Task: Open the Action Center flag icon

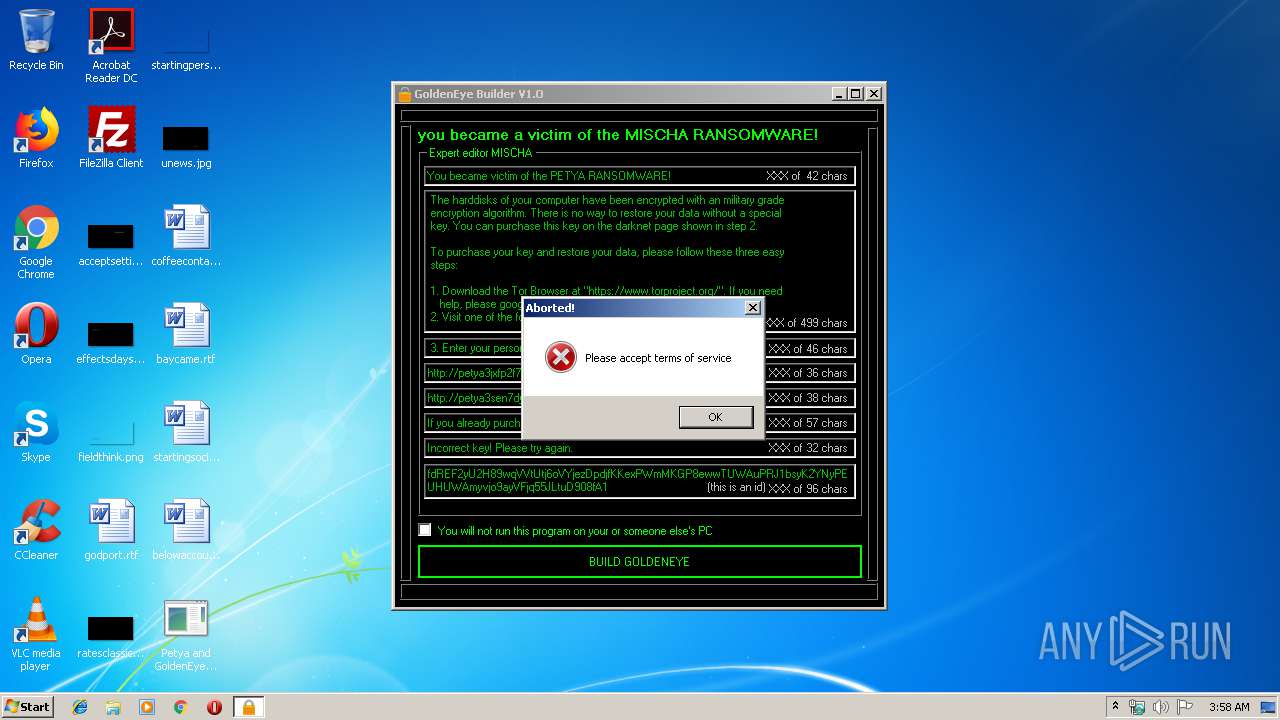Action: [x=1185, y=707]
